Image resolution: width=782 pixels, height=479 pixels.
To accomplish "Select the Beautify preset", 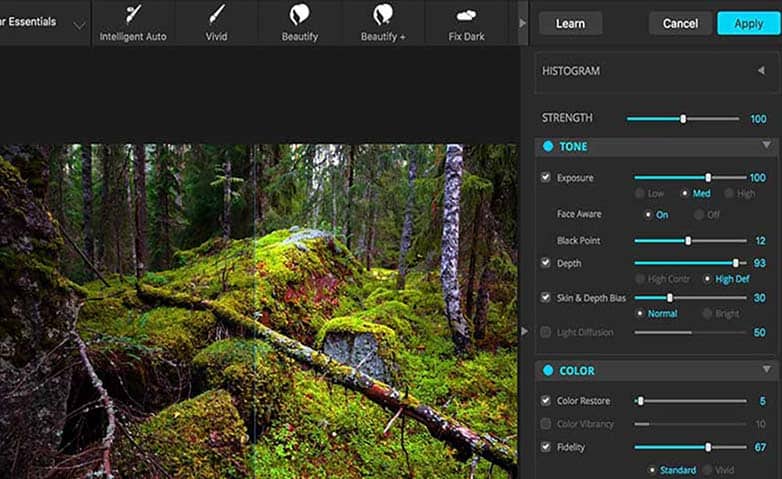I will point(299,23).
